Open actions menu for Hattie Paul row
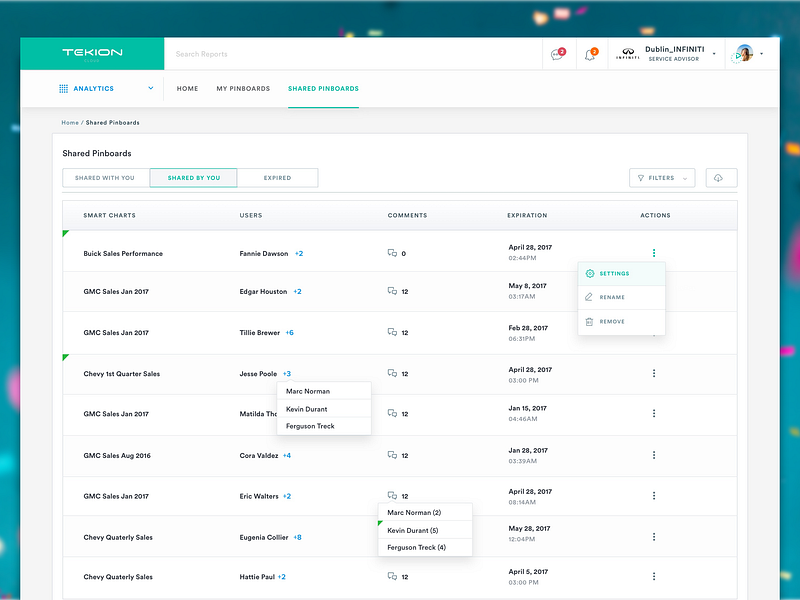 654,576
